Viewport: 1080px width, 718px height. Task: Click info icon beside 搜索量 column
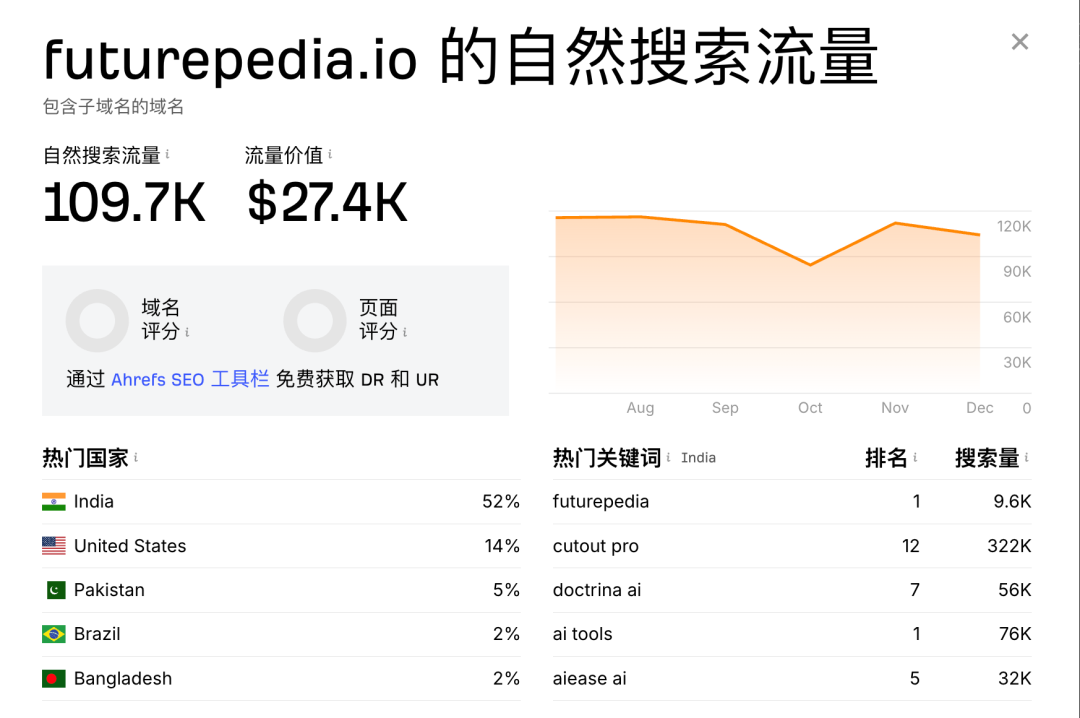point(1026,458)
